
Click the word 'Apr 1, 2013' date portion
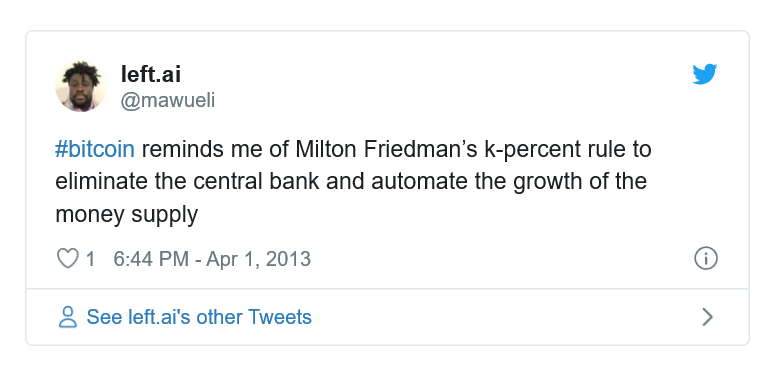coord(259,259)
